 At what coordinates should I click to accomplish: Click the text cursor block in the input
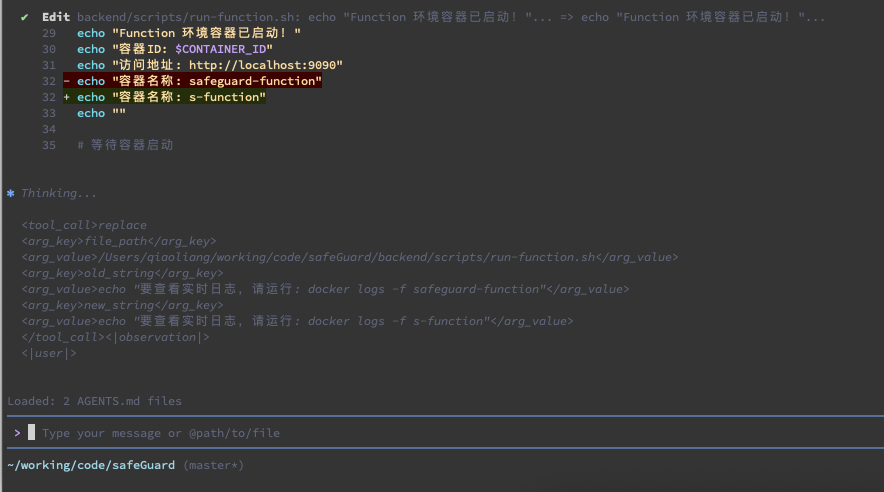tap(32, 433)
